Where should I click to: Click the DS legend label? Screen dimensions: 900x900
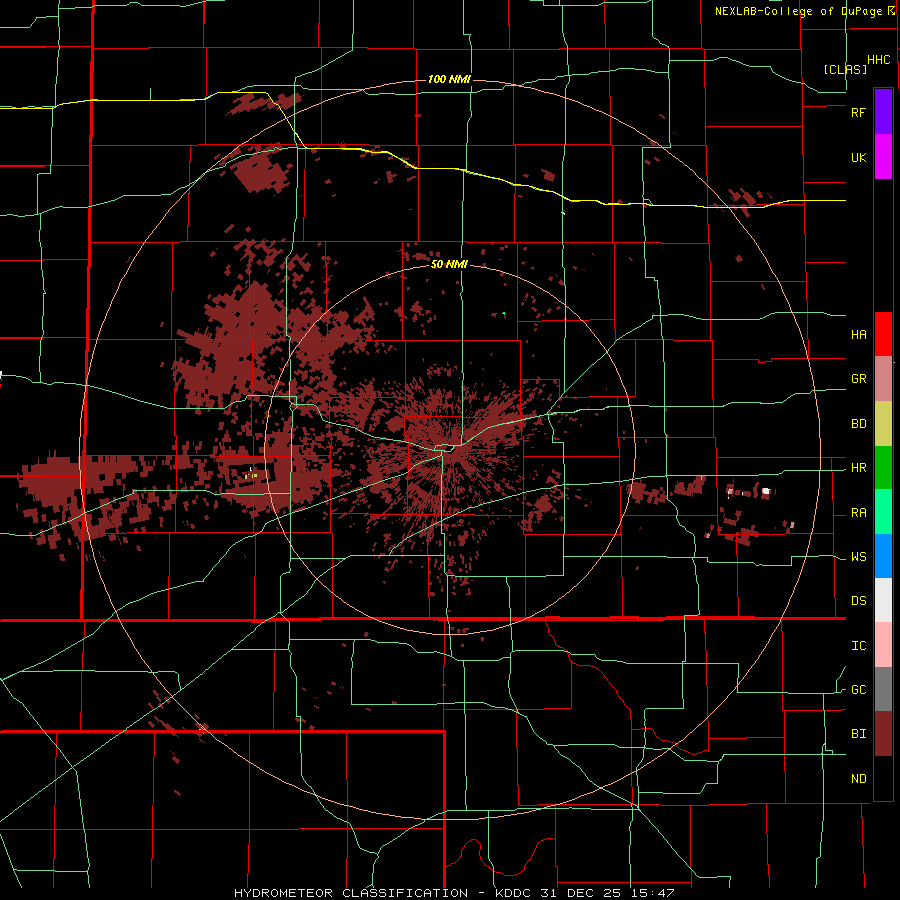coord(858,601)
